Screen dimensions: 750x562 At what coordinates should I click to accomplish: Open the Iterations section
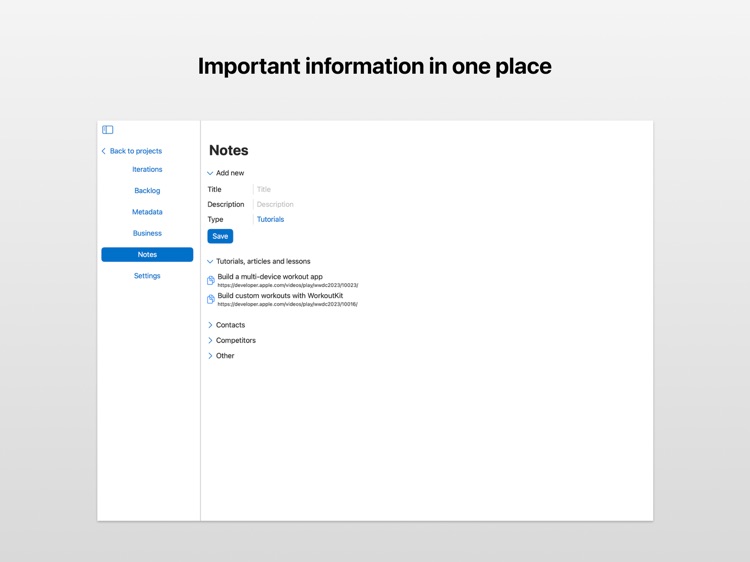[x=147, y=169]
